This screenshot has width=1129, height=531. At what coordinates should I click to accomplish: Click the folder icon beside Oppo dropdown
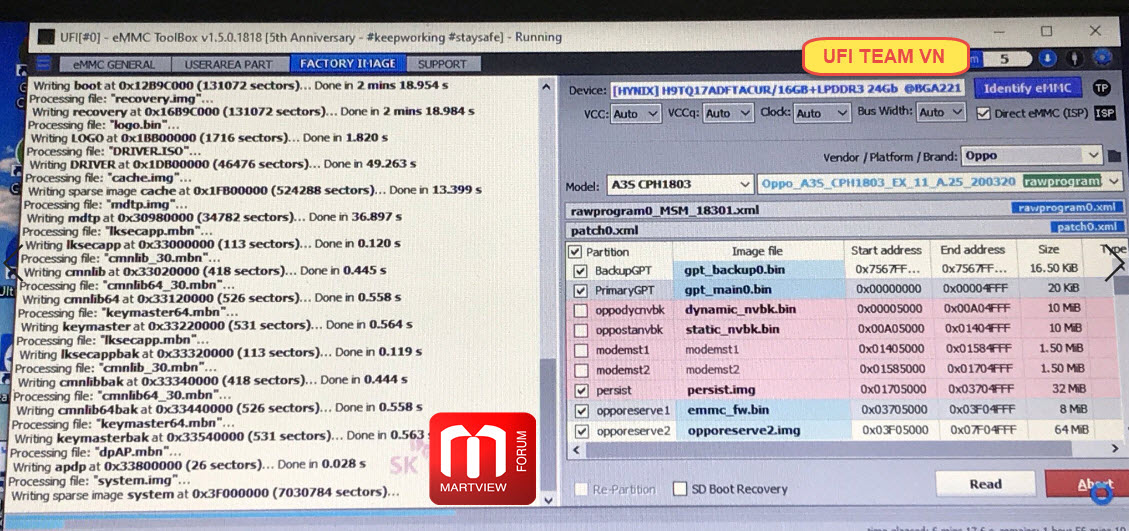pyautogui.click(x=1115, y=155)
